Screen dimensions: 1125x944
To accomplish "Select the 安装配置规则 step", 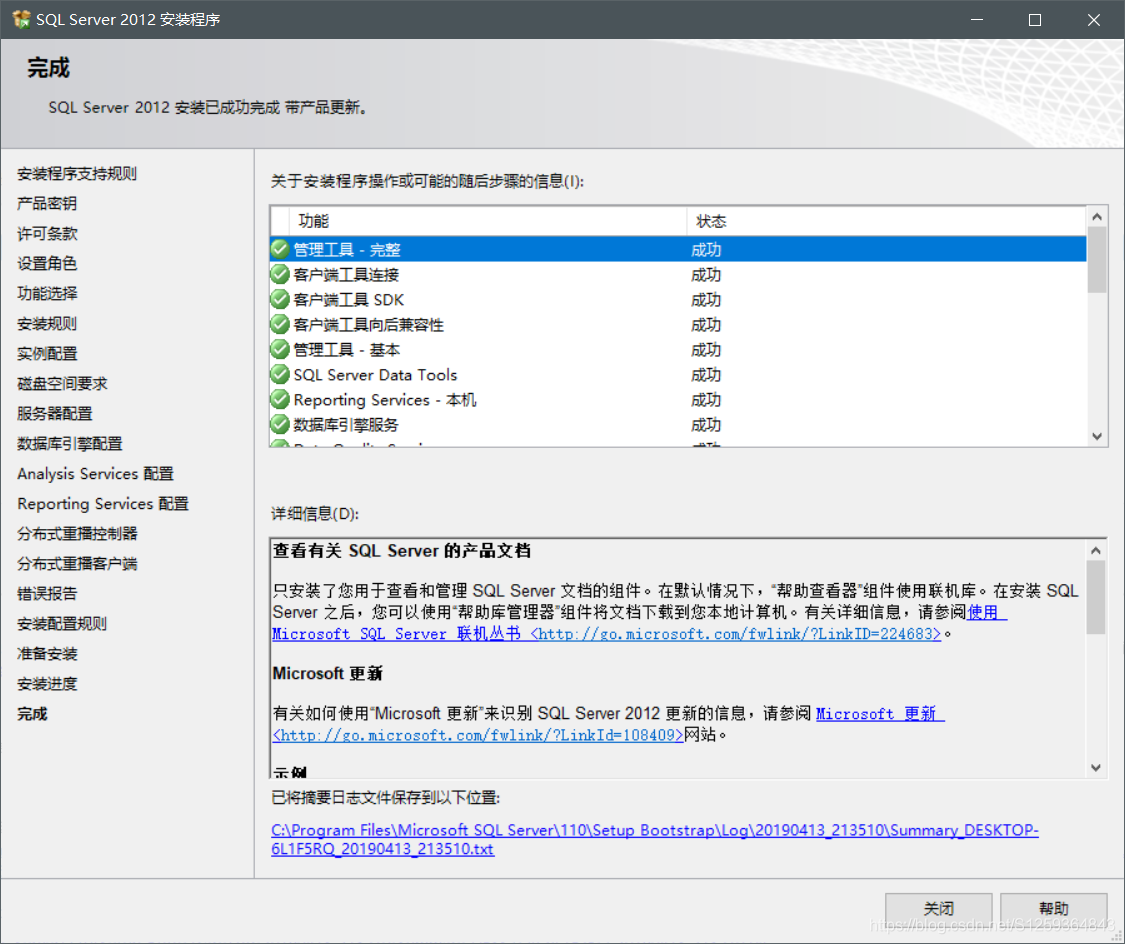I will (62, 624).
